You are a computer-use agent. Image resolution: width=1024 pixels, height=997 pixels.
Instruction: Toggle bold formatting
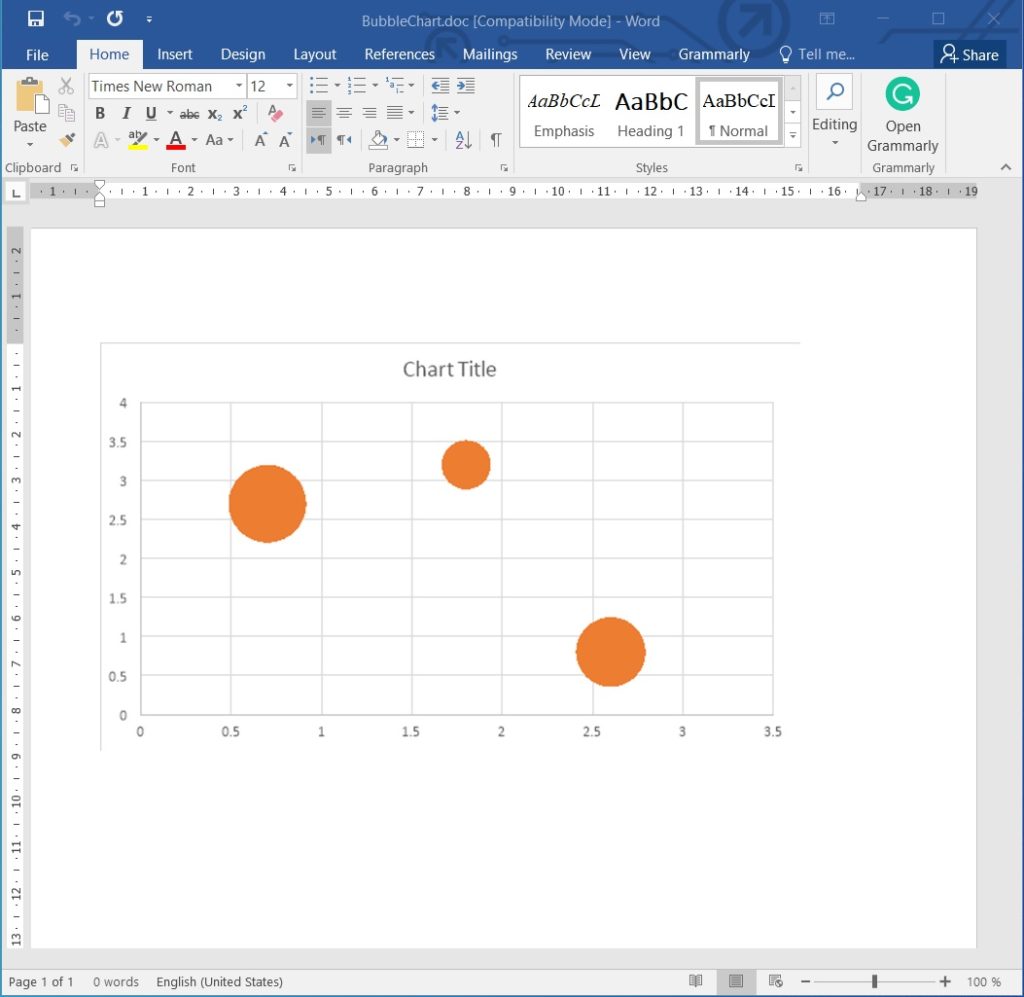pyautogui.click(x=99, y=112)
